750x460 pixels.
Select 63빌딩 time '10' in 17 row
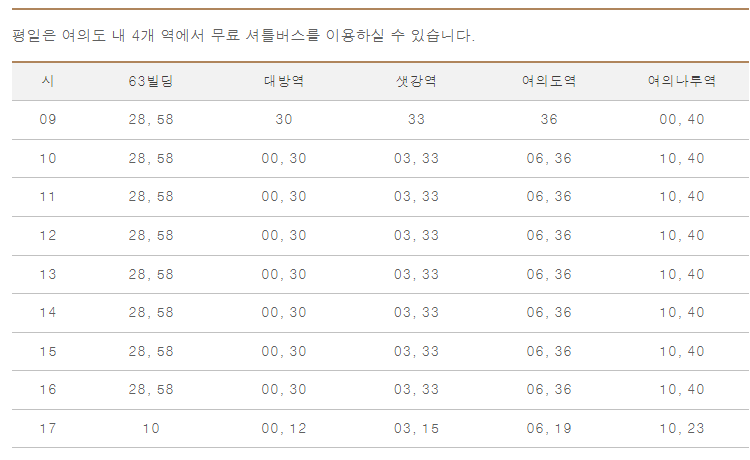pyautogui.click(x=151, y=428)
